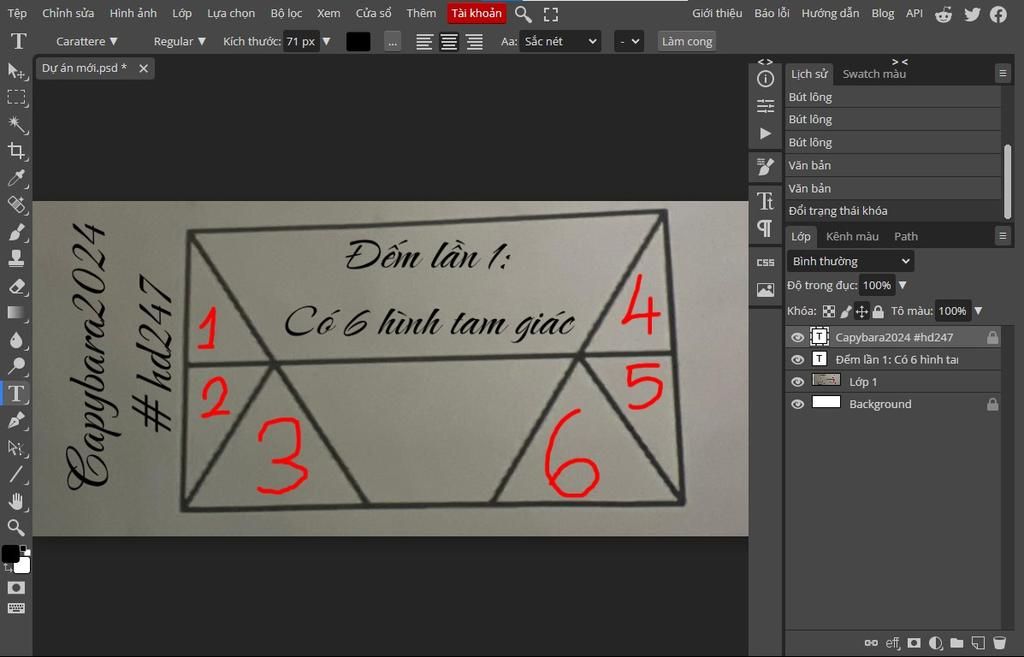Select the Move tool
Image resolution: width=1024 pixels, height=657 pixels.
(16, 71)
